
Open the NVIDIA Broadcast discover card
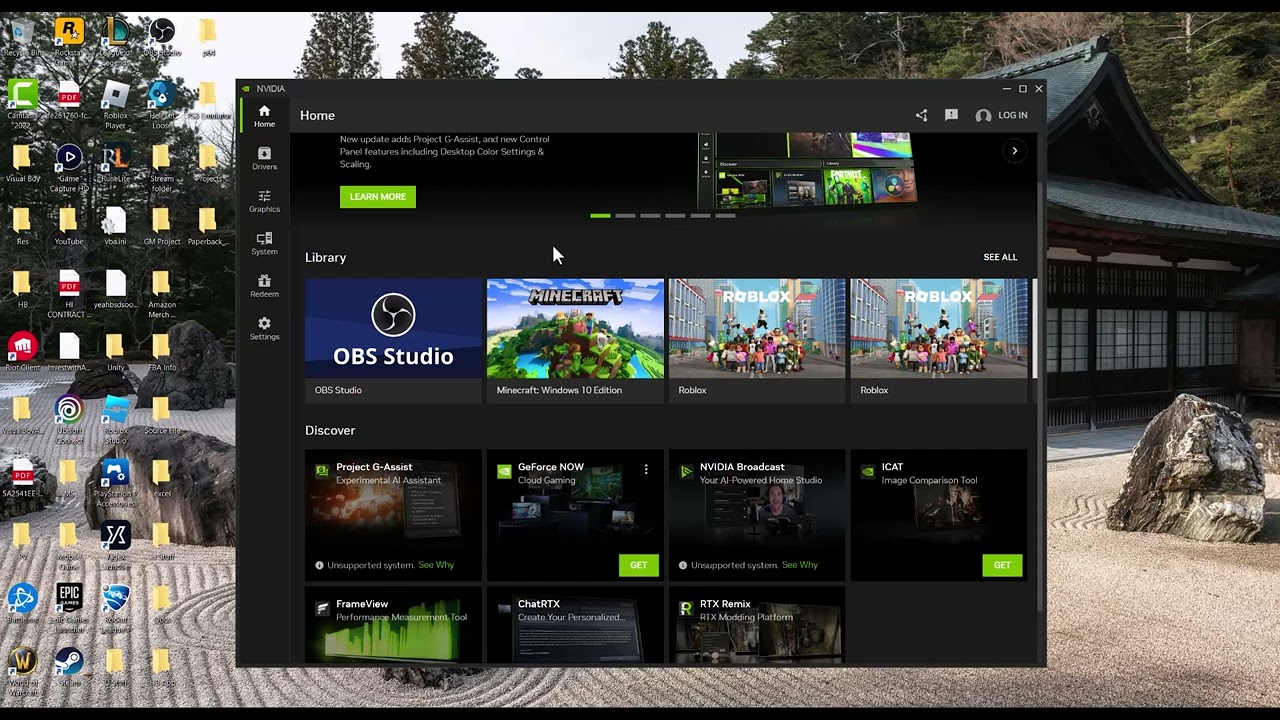pos(757,514)
